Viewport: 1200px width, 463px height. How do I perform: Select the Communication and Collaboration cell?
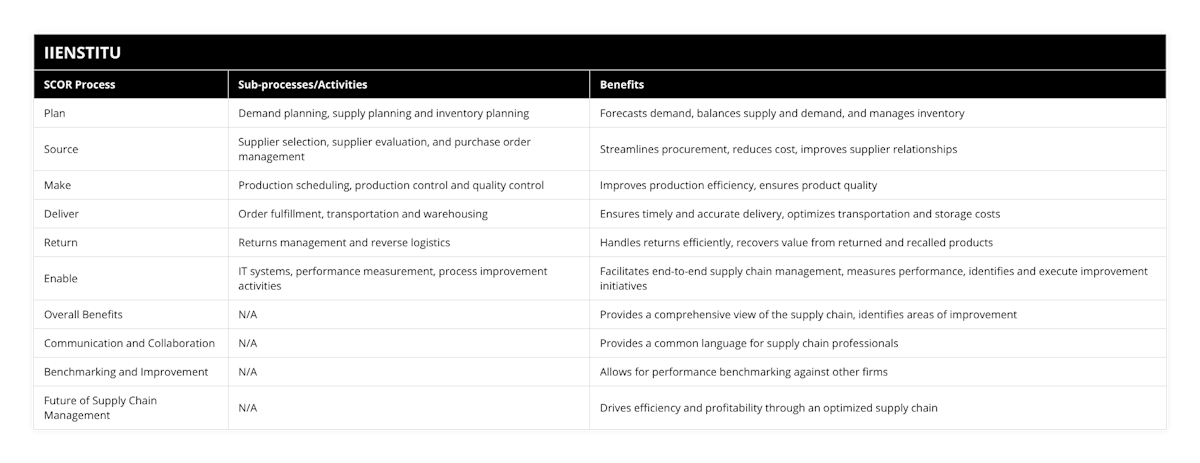point(129,343)
